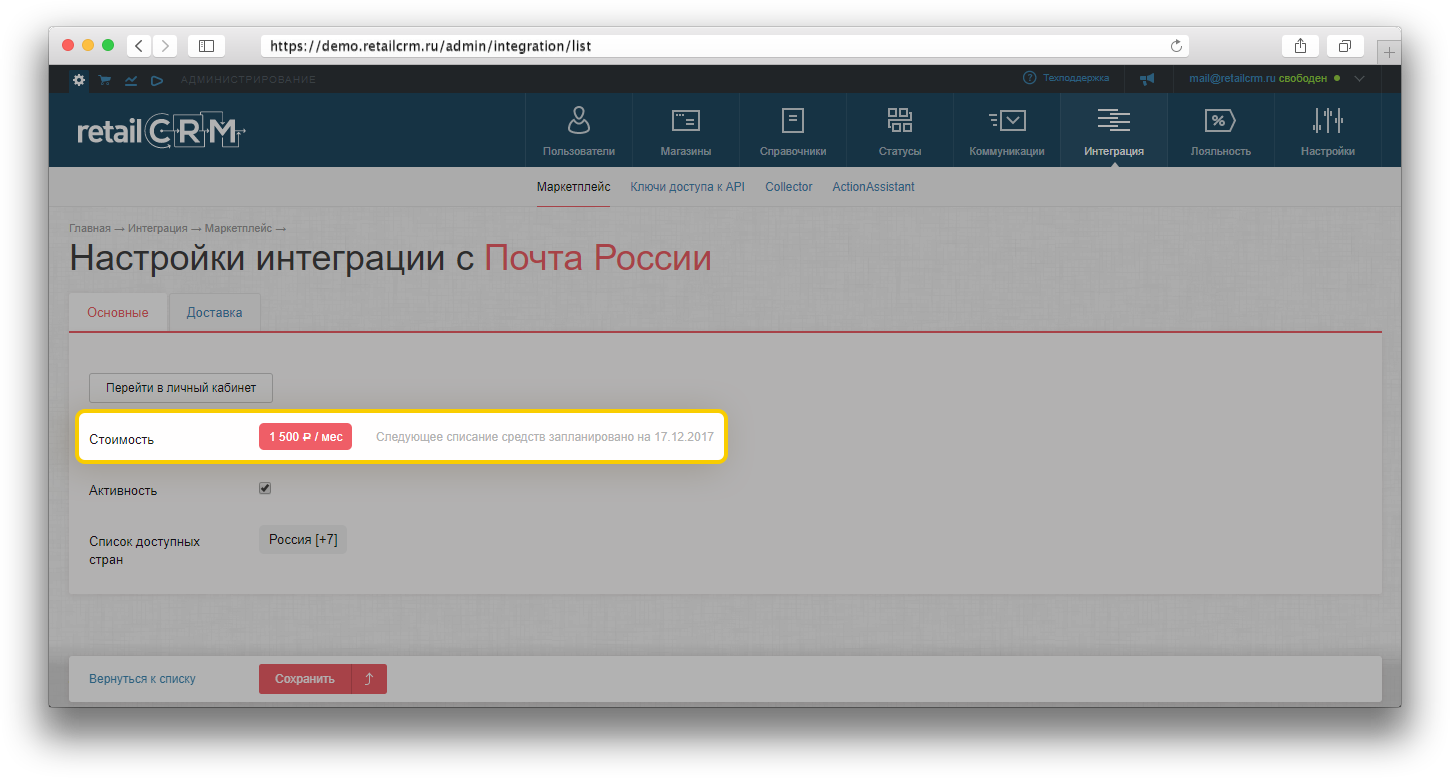
Task: Open the Сохранить split arrow options
Action: [369, 679]
